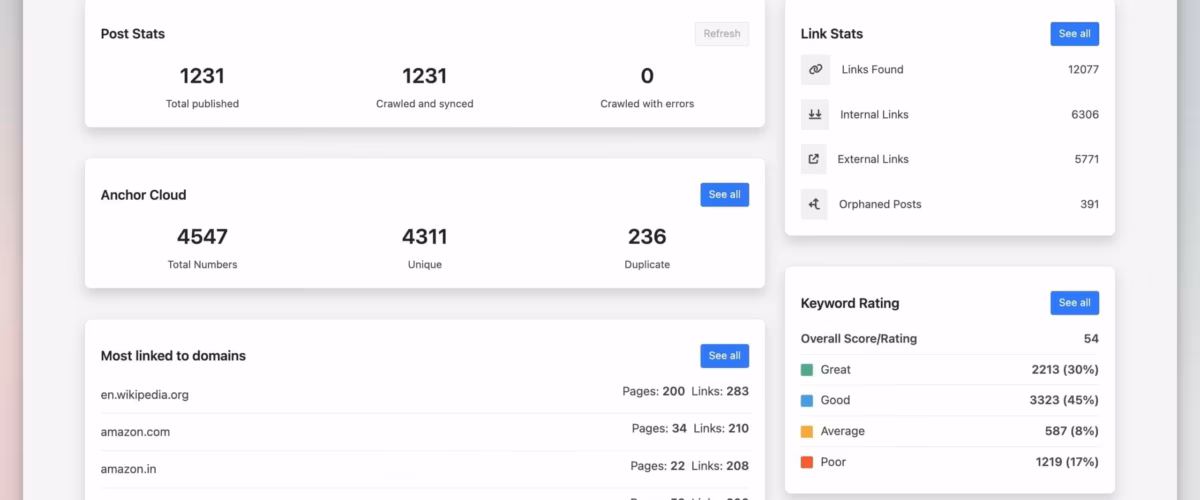Click the Links Found chain icon
This screenshot has height=500, width=1200.
point(814,70)
